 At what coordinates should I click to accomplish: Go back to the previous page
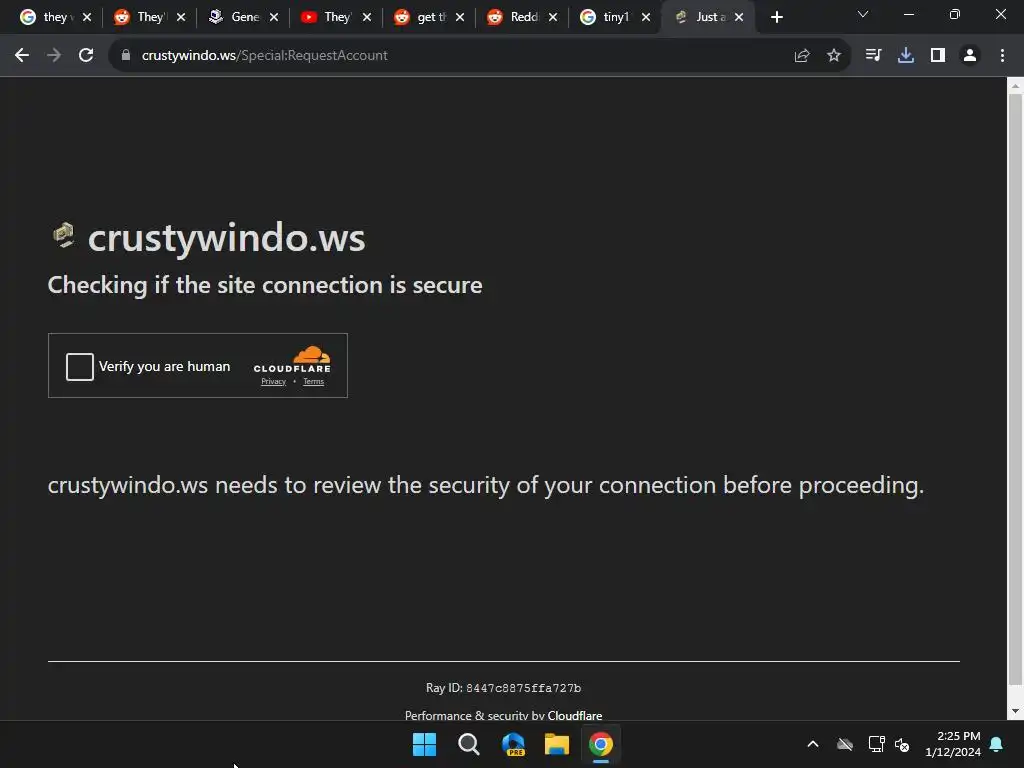[22, 56]
